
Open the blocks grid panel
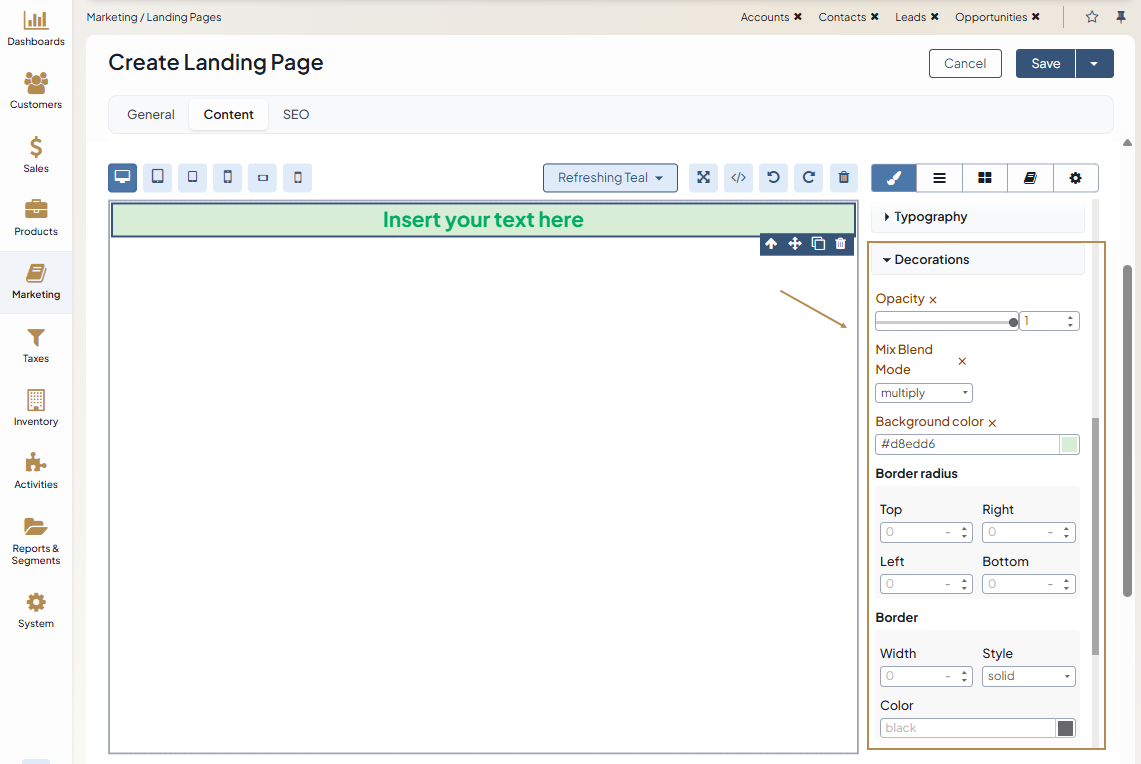coord(985,178)
